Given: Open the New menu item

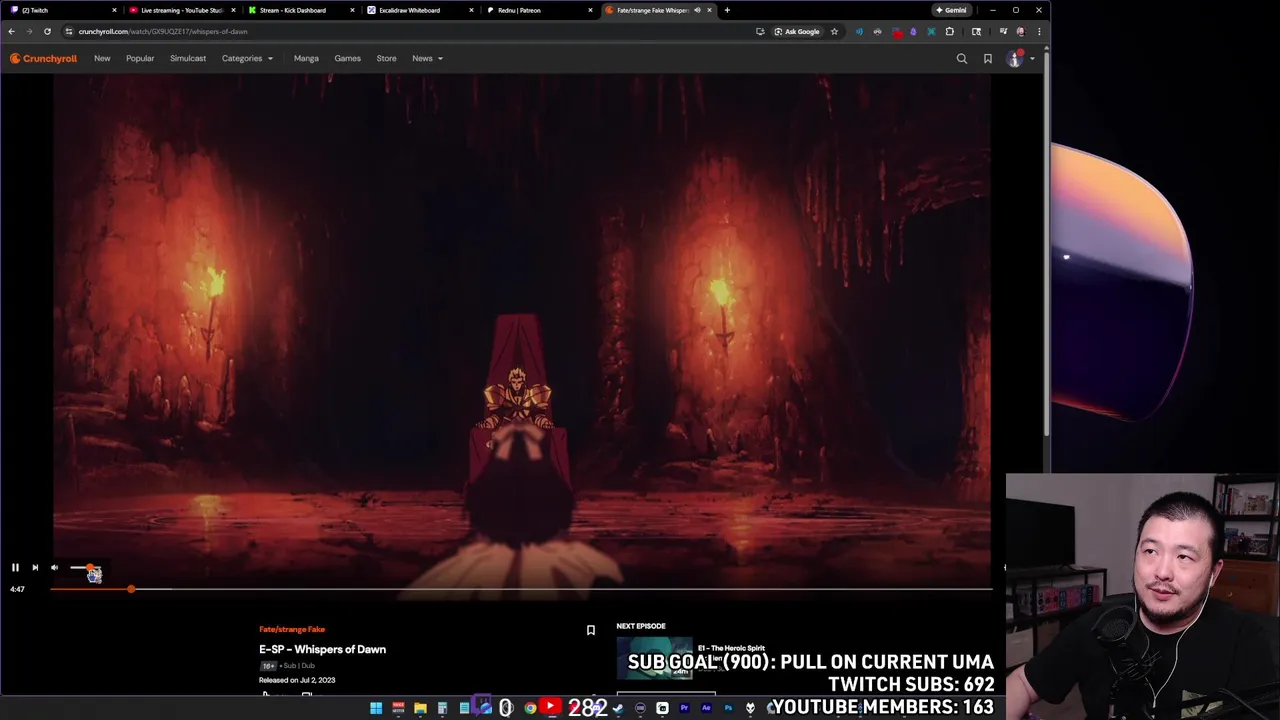Looking at the screenshot, I should click(x=102, y=58).
